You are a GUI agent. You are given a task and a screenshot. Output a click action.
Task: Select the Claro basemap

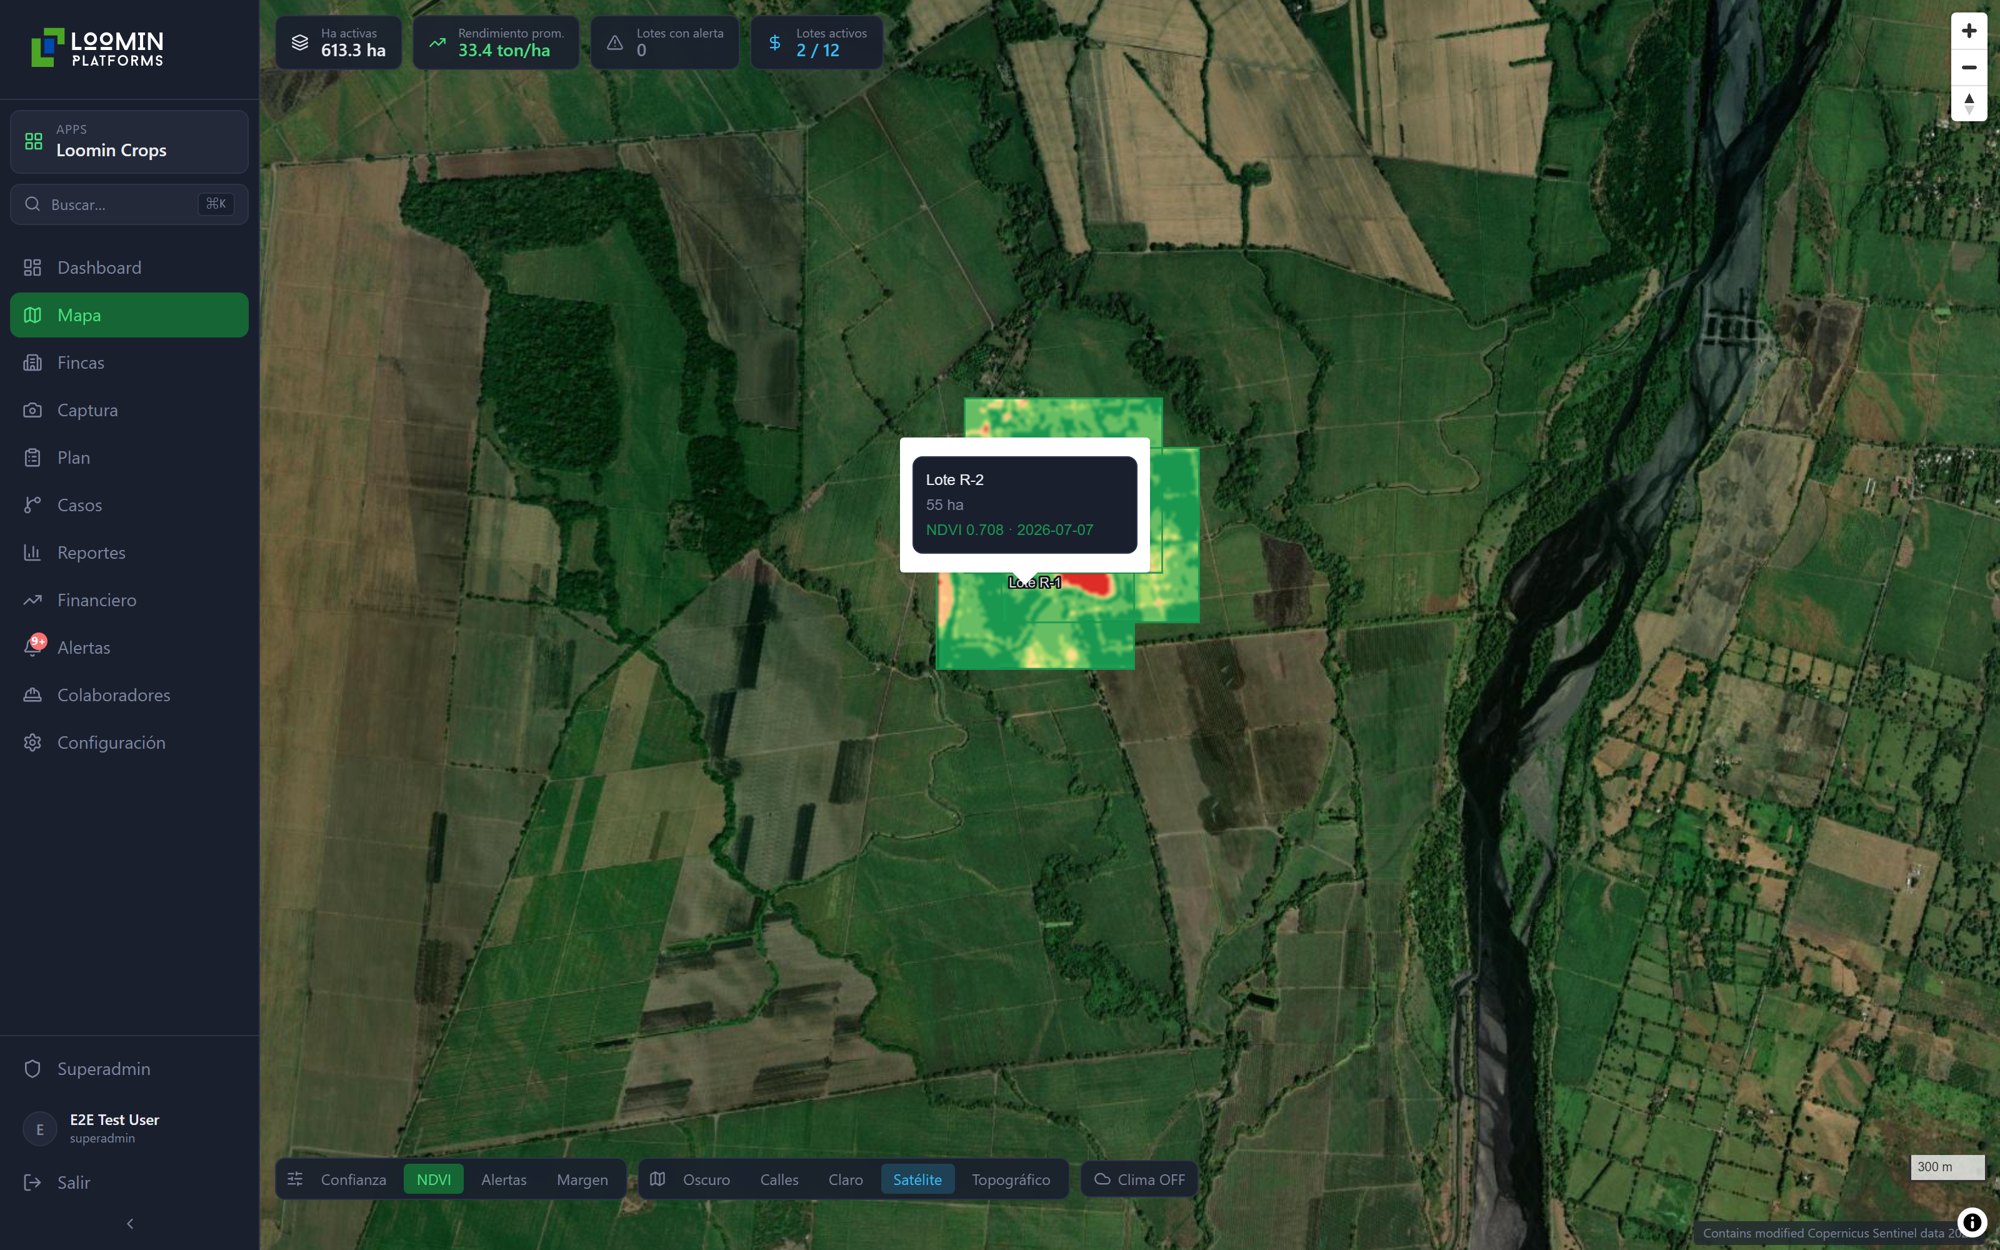[846, 1179]
